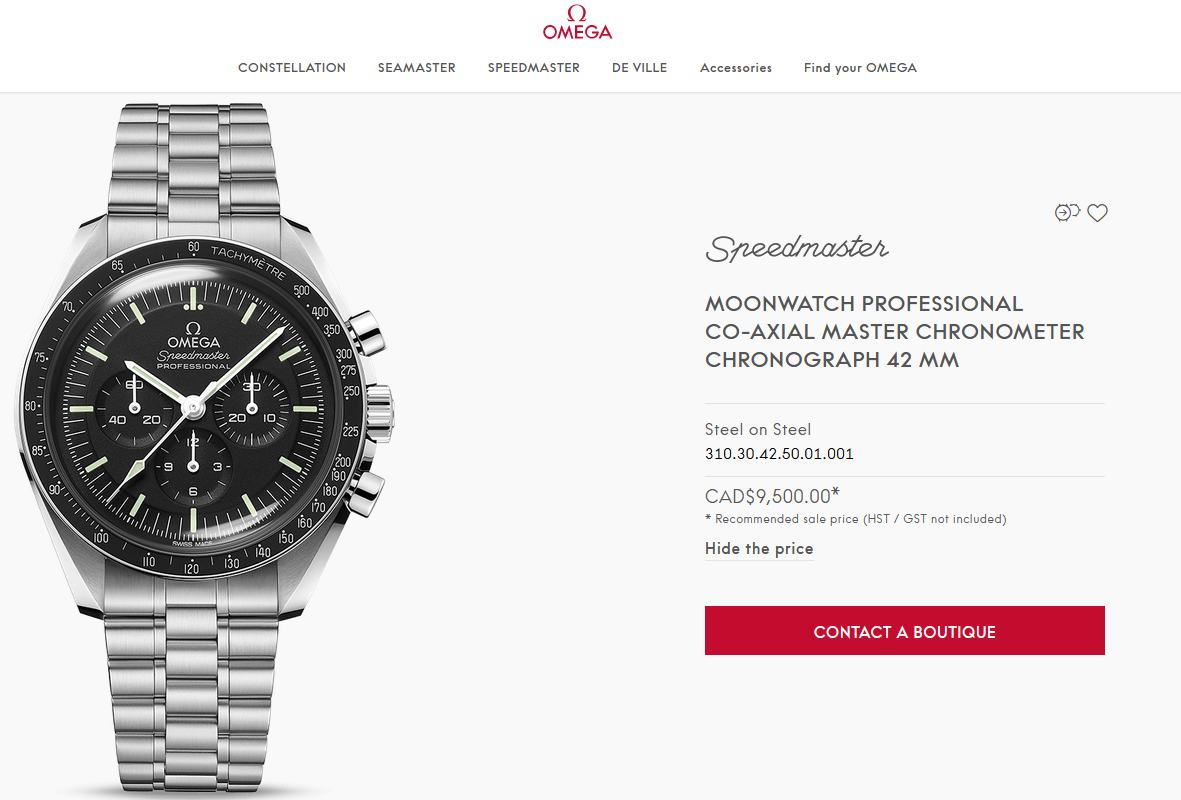Viewport: 1181px width, 800px height.
Task: Open the Find your OMEGA menu
Action: [x=860, y=68]
